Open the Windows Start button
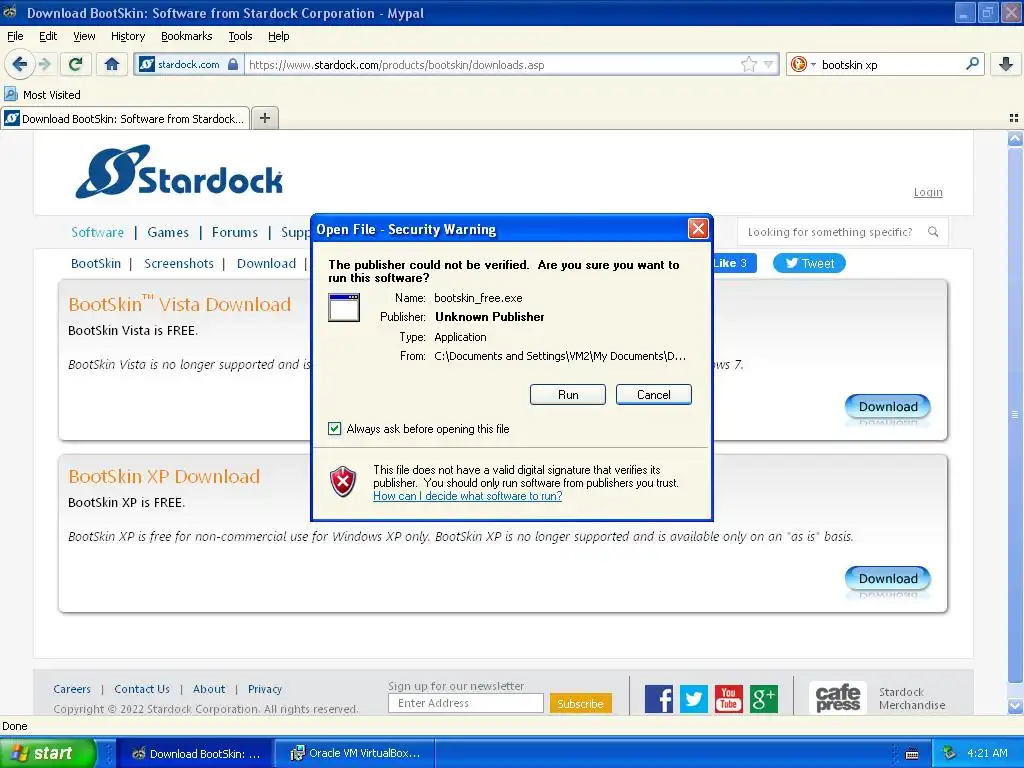 (x=47, y=753)
